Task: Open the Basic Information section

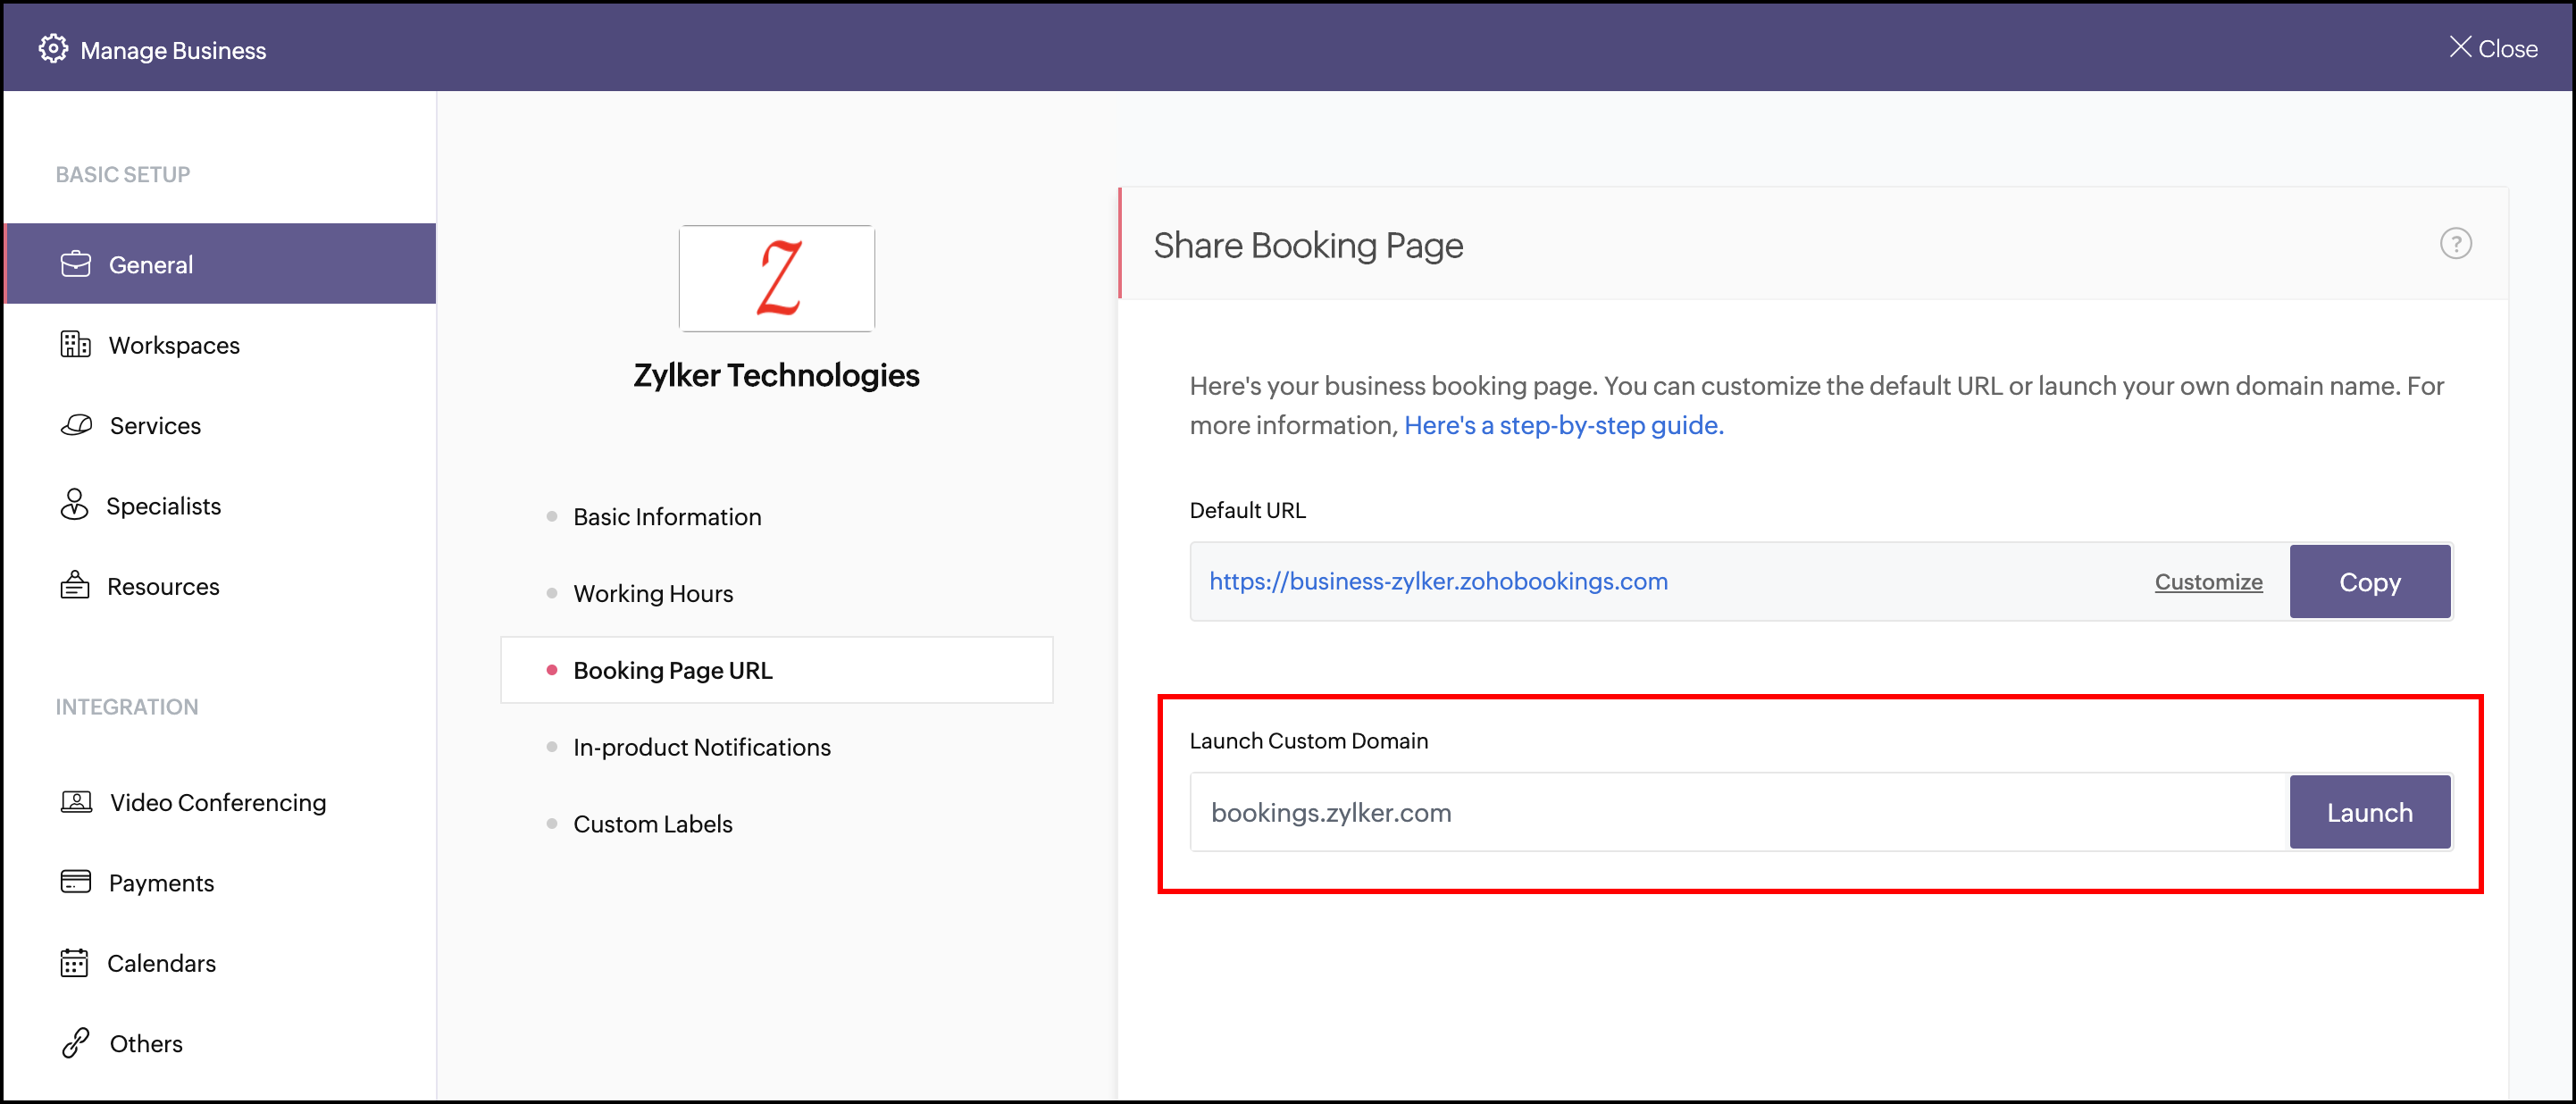Action: [x=666, y=517]
